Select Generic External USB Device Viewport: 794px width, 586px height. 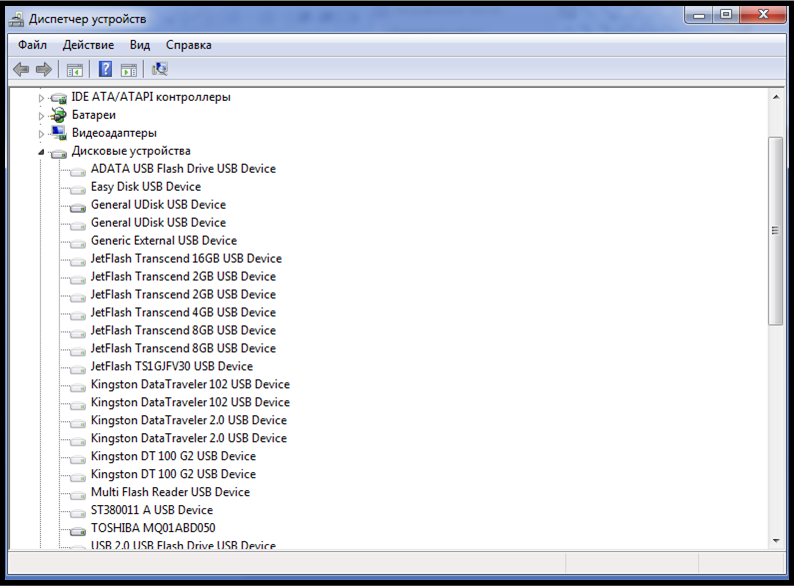coord(164,241)
